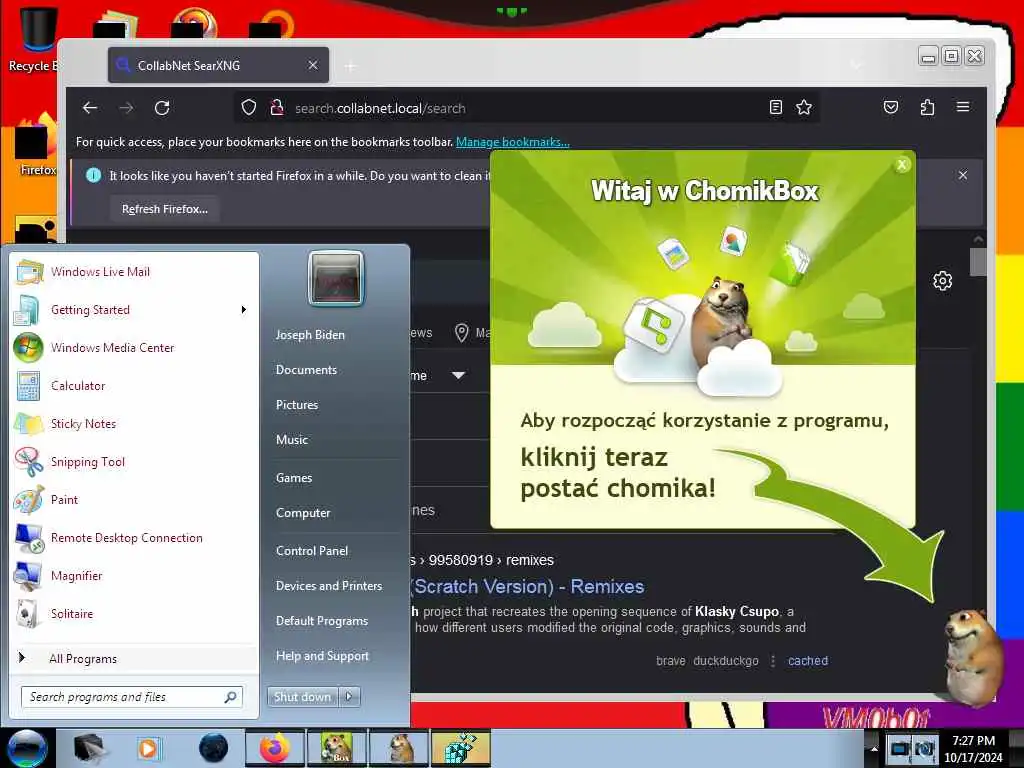Click the ChomikBox hamster character

(973, 656)
